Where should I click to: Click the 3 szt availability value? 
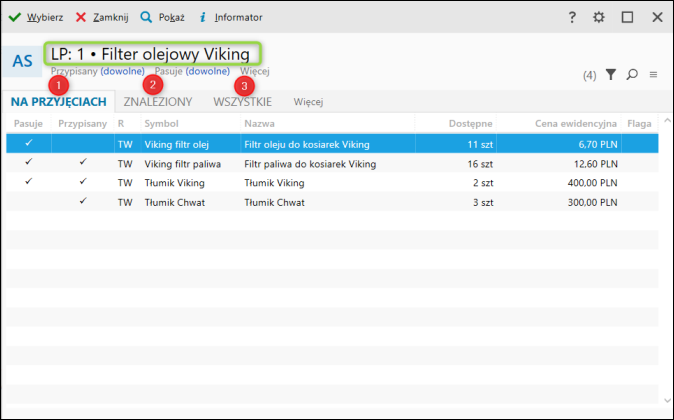[483, 202]
